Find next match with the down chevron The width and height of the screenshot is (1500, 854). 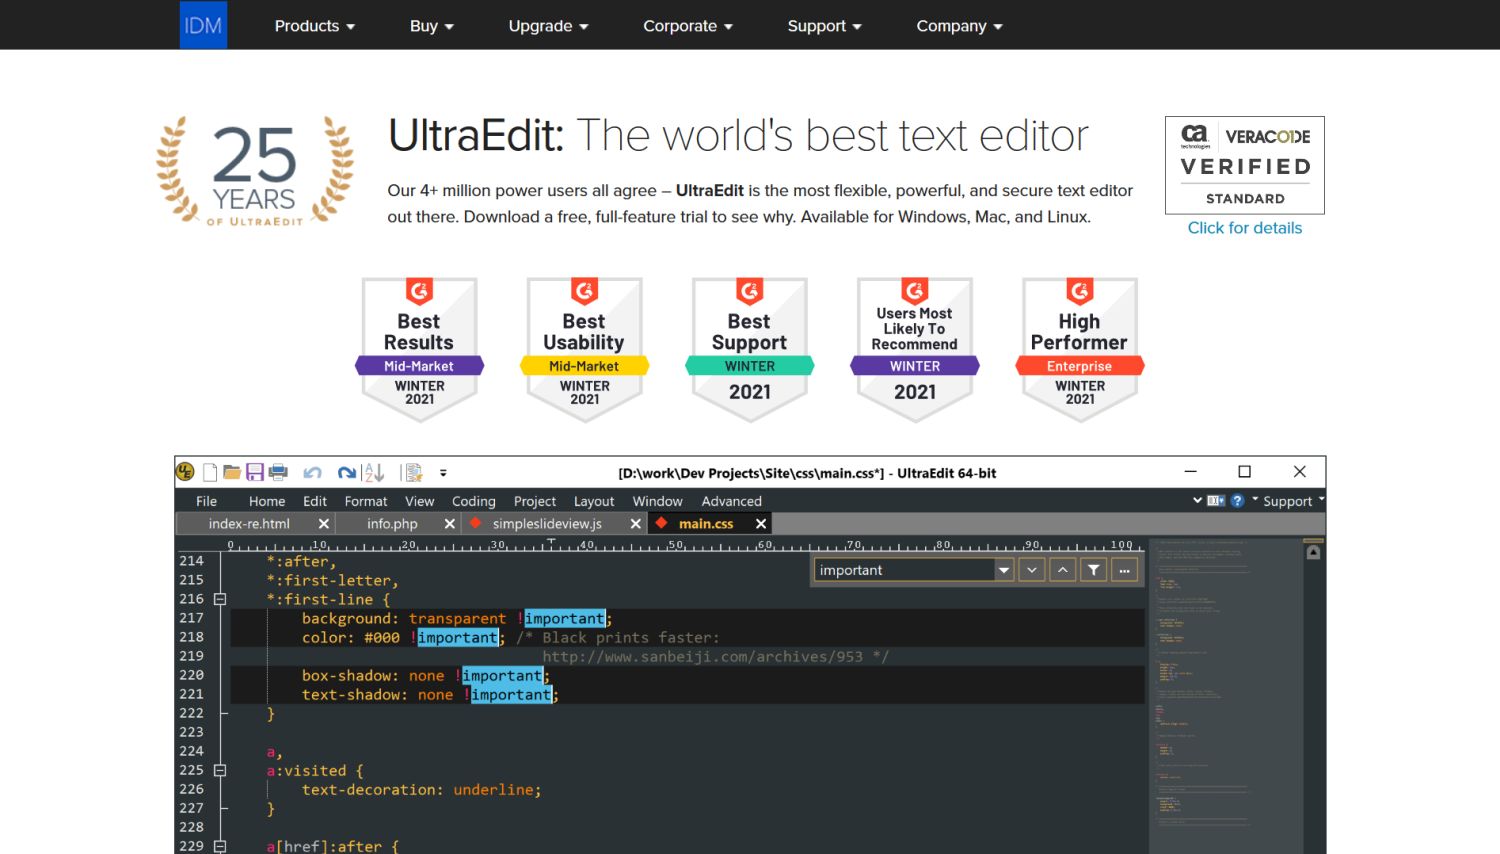coord(1031,569)
